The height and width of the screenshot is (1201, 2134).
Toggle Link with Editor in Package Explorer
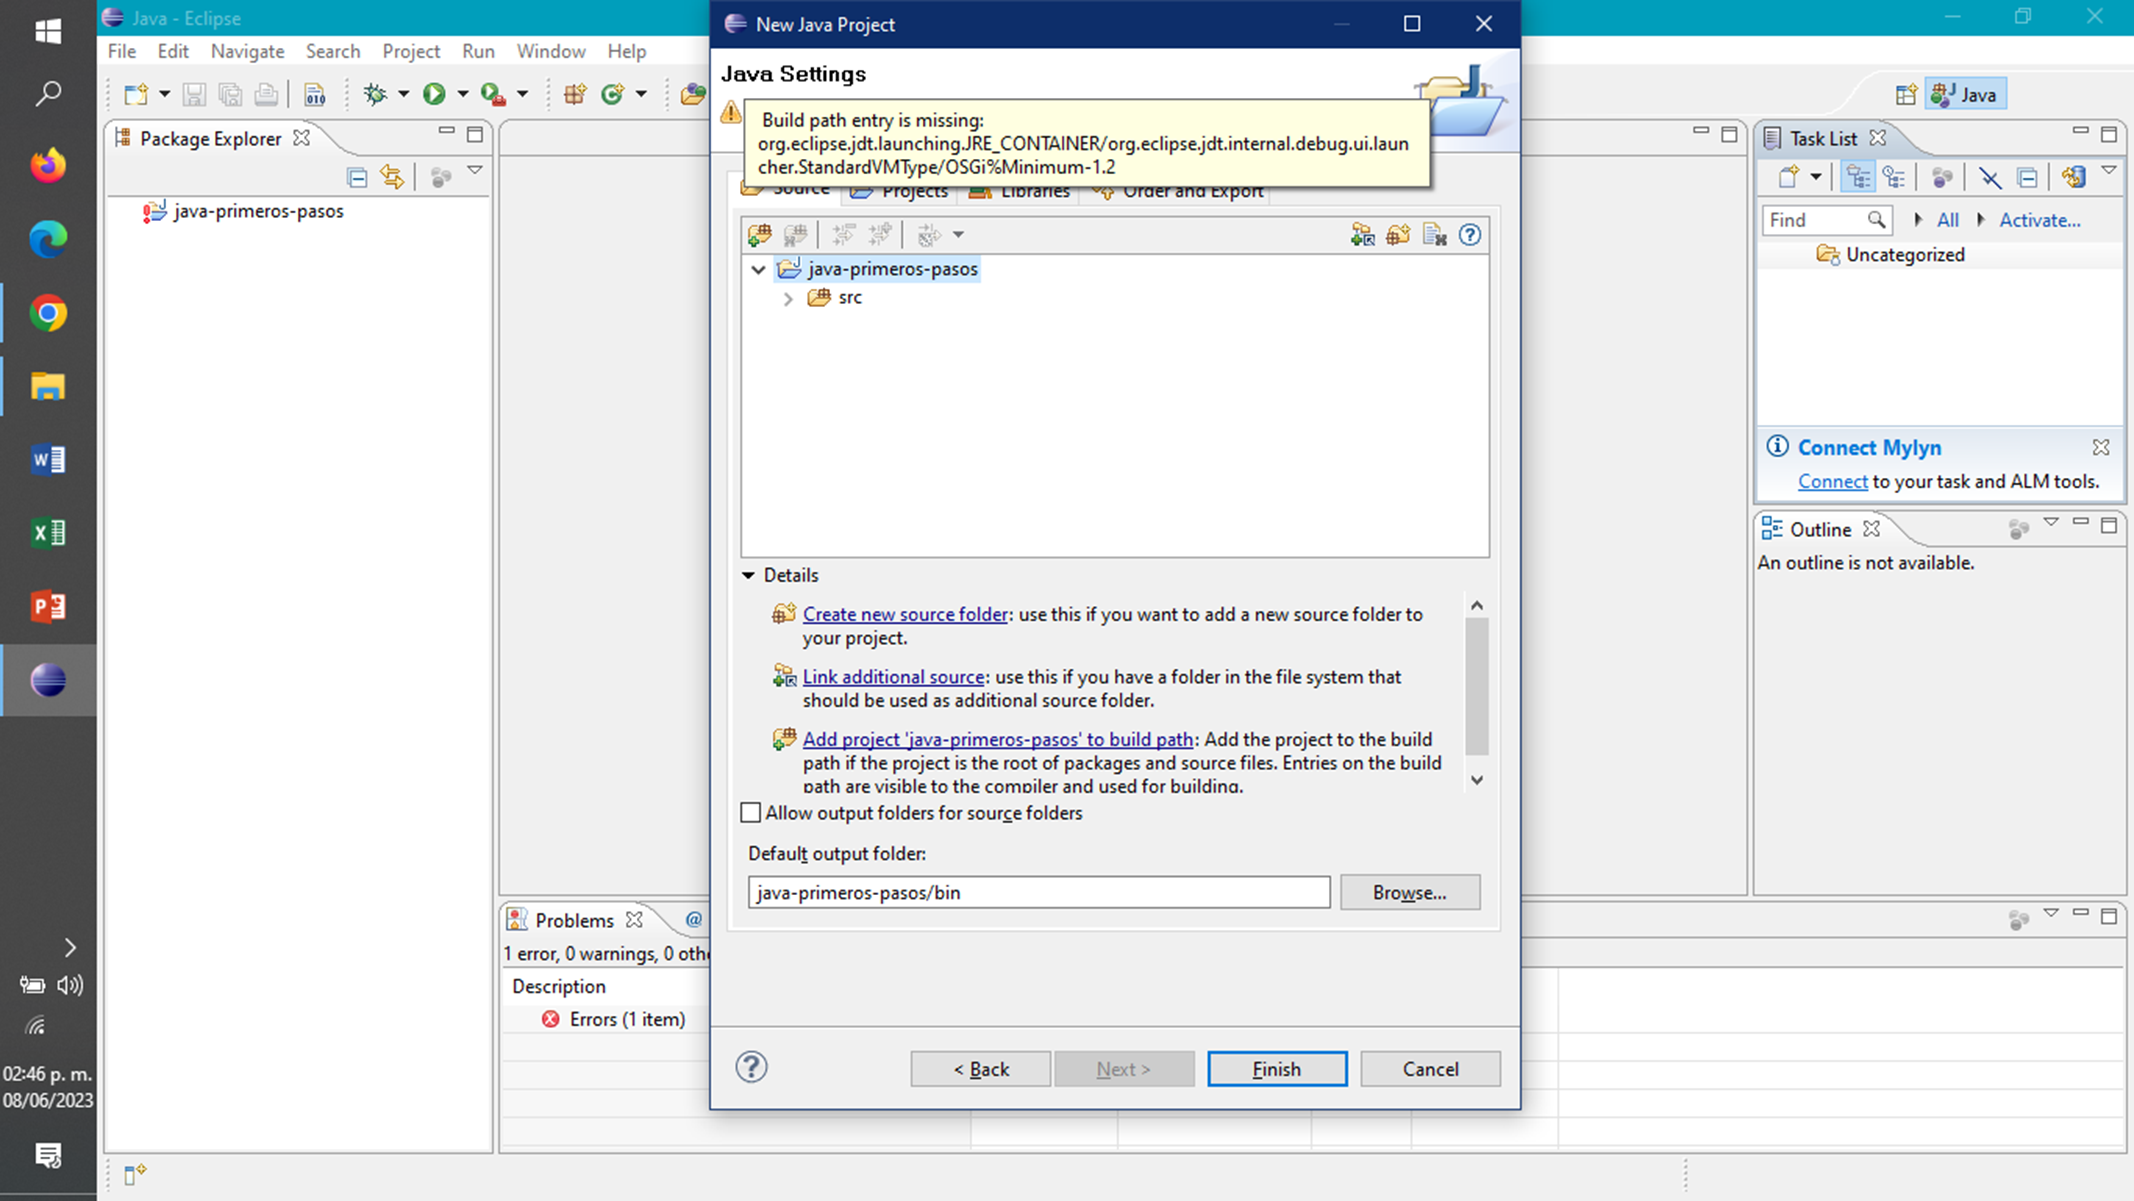[392, 177]
